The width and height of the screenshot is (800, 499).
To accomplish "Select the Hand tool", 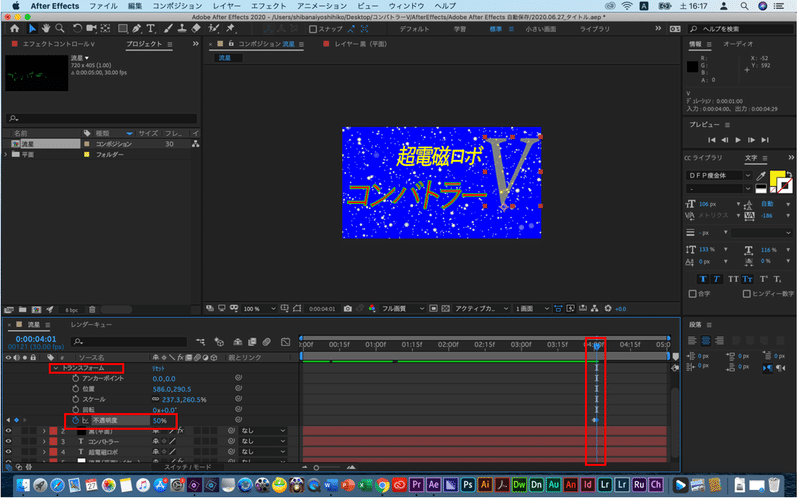I will coord(46,29).
